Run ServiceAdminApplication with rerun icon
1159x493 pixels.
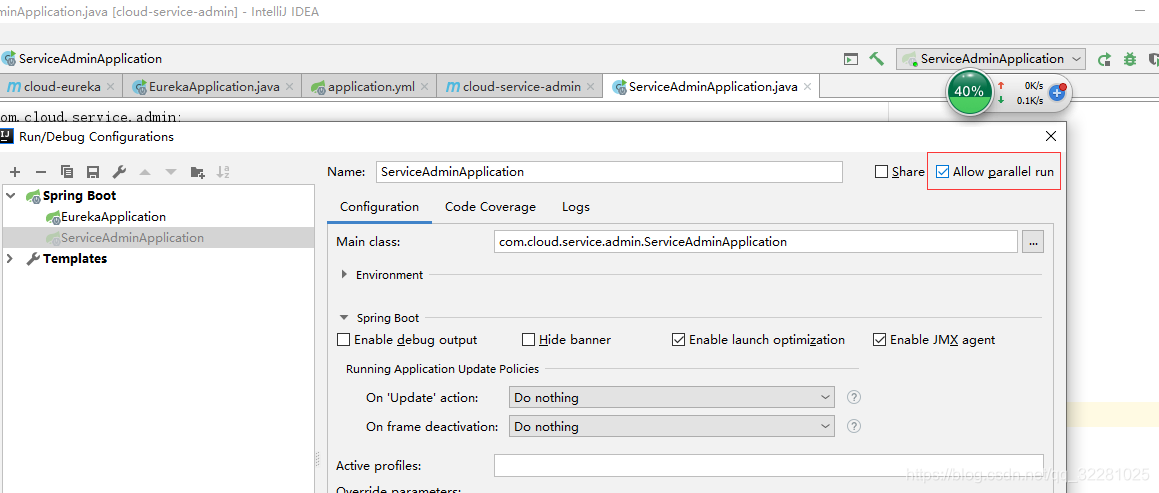(1104, 59)
